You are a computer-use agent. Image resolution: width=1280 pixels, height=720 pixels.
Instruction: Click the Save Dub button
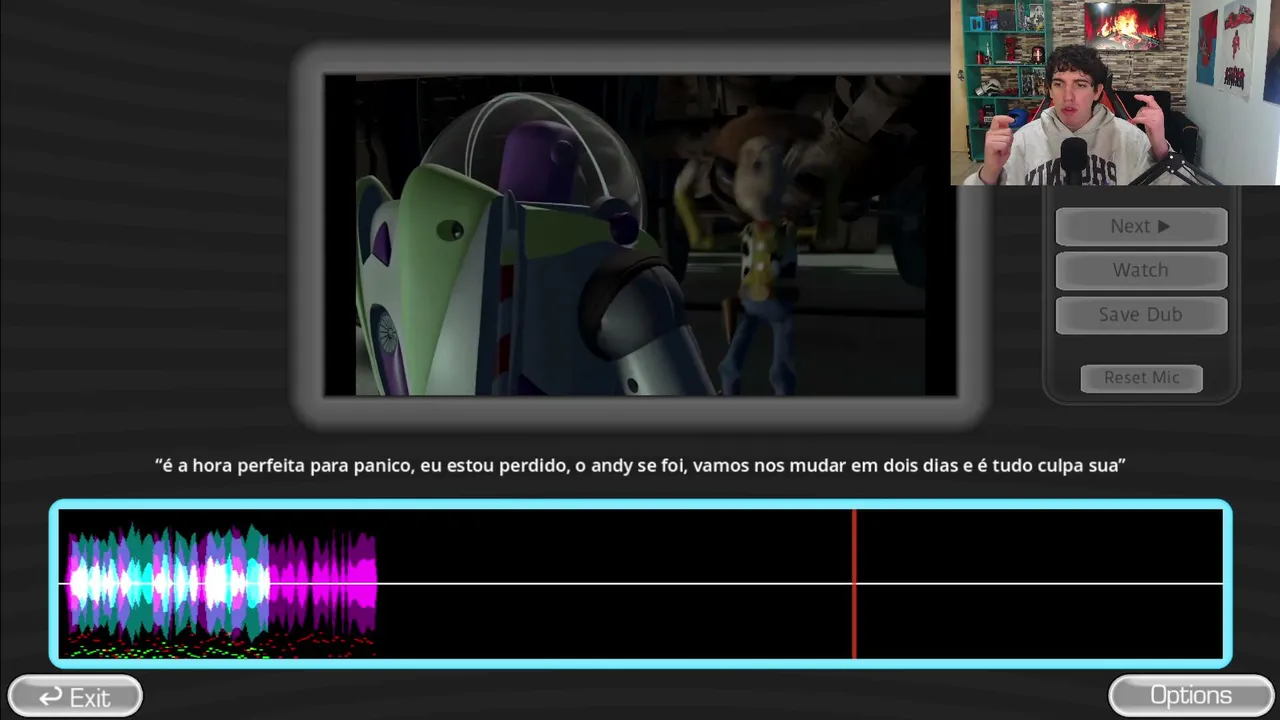click(x=1141, y=314)
